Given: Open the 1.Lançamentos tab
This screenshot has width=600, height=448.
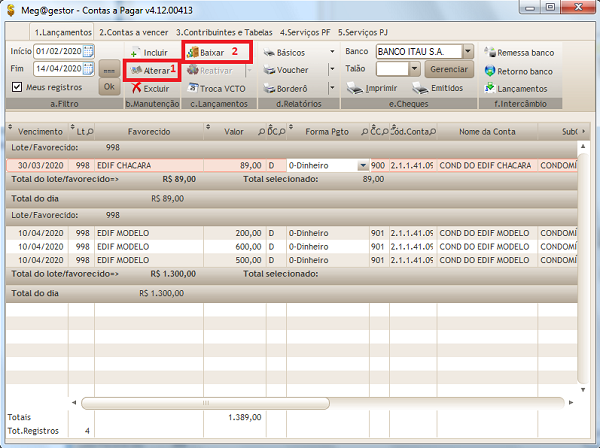Looking at the screenshot, I should [63, 33].
